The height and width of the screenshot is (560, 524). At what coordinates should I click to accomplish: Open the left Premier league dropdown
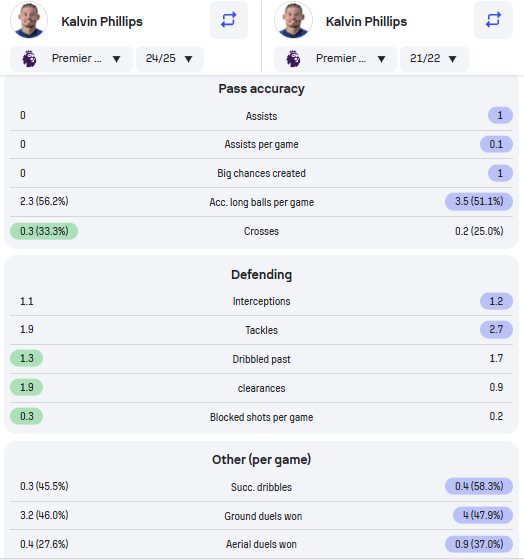tap(71, 59)
